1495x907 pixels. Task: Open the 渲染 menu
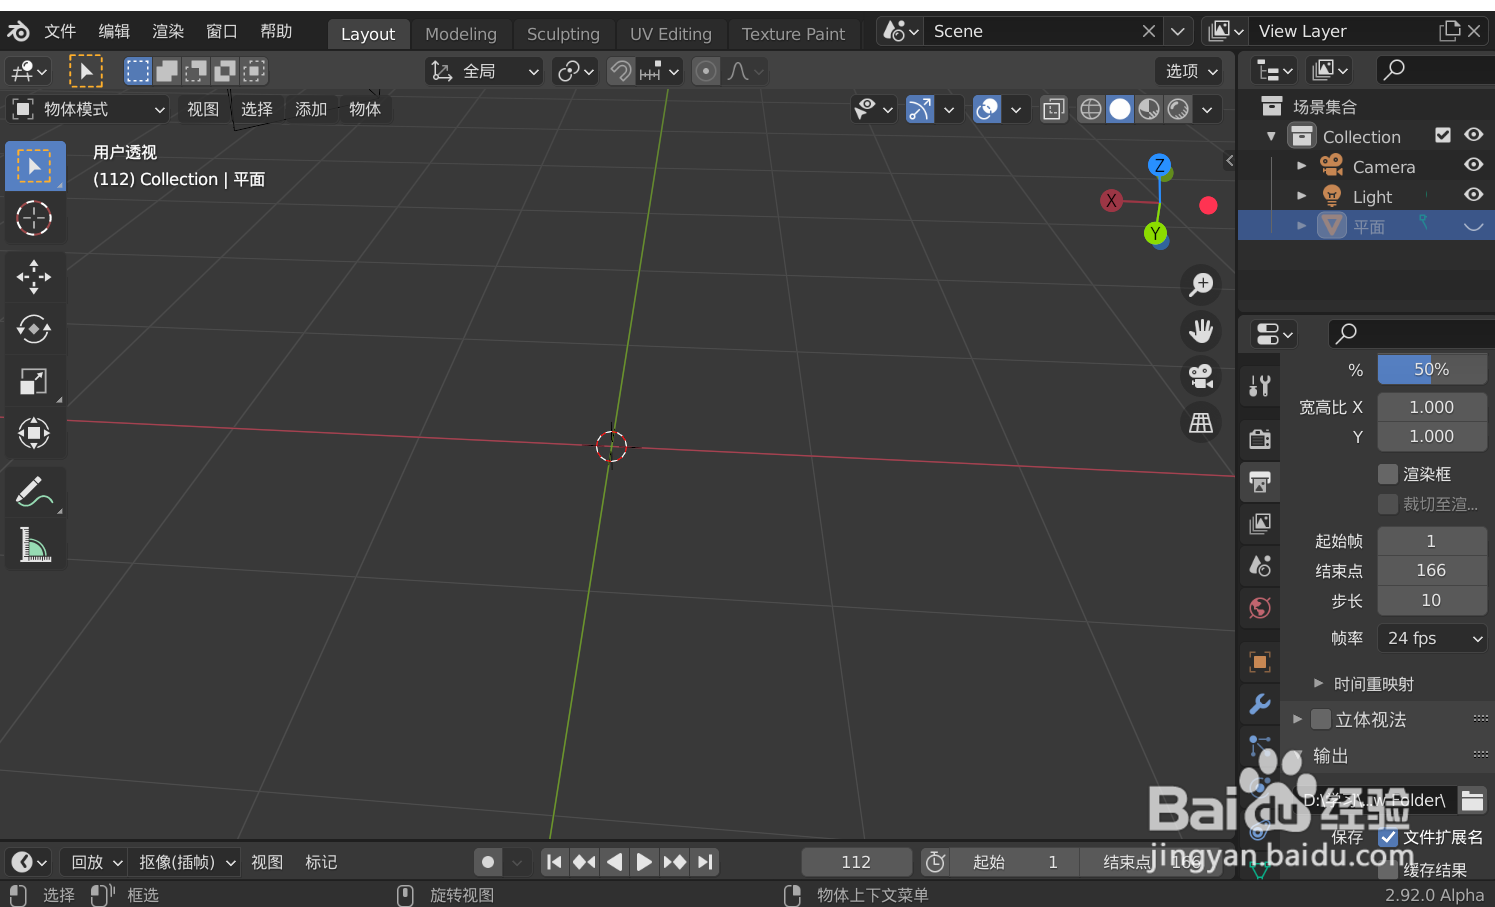coord(167,31)
